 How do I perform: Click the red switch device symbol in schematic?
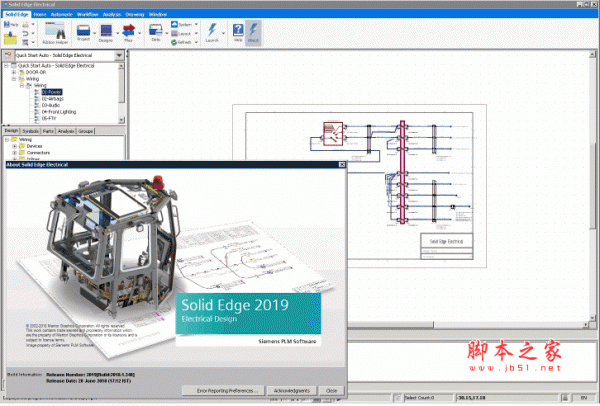[x=333, y=134]
